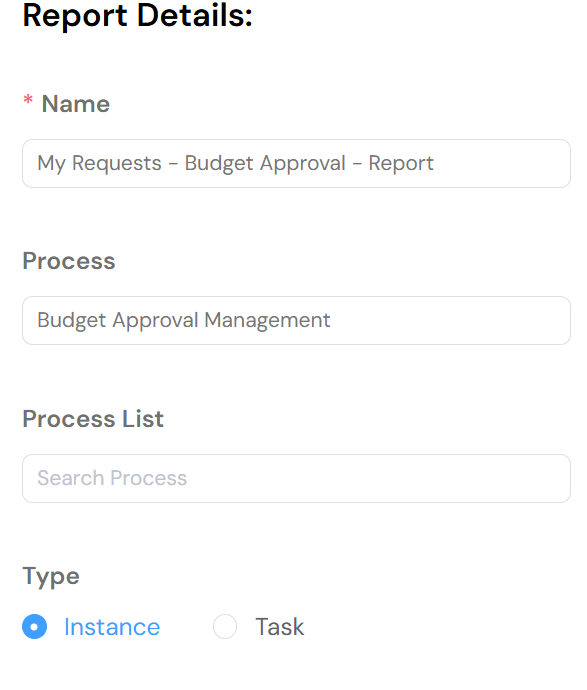
Task: Place cursor on 'Management' in Process field
Action: 267,320
